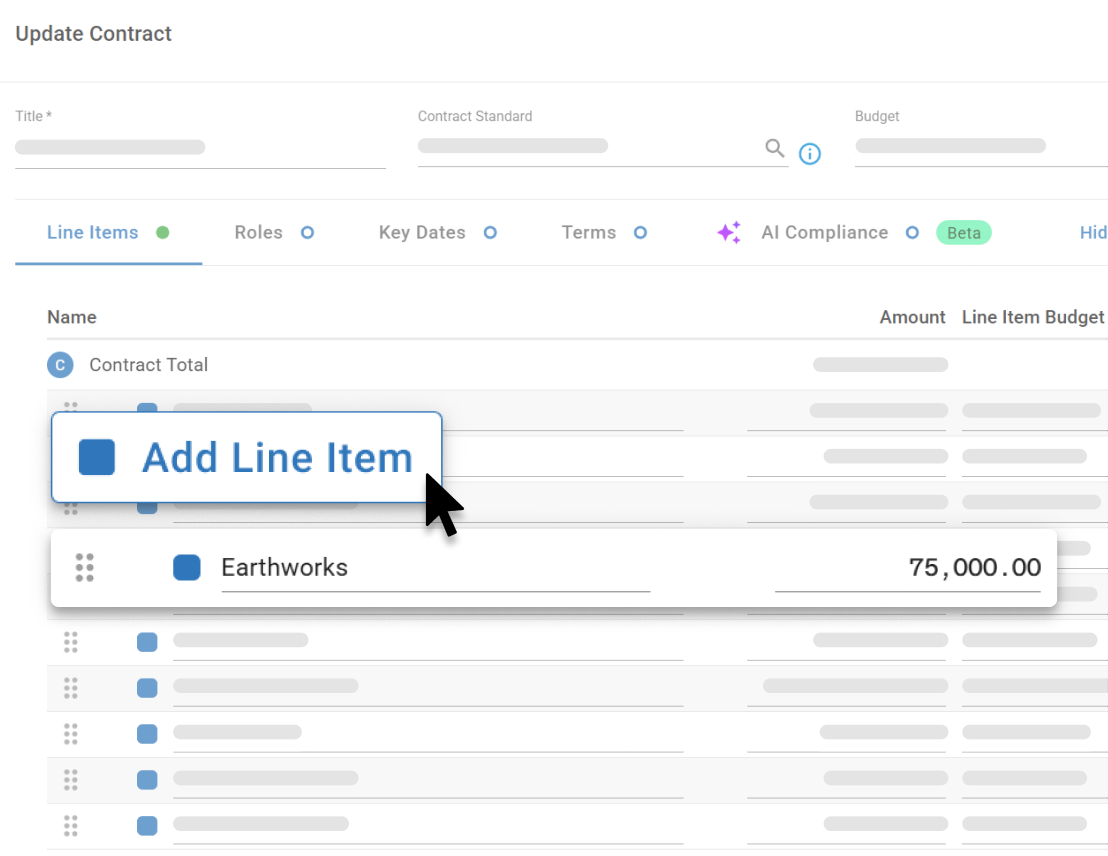The image size is (1108, 856).
Task: Toggle the blue checkbox beside Earthworks
Action: [187, 567]
